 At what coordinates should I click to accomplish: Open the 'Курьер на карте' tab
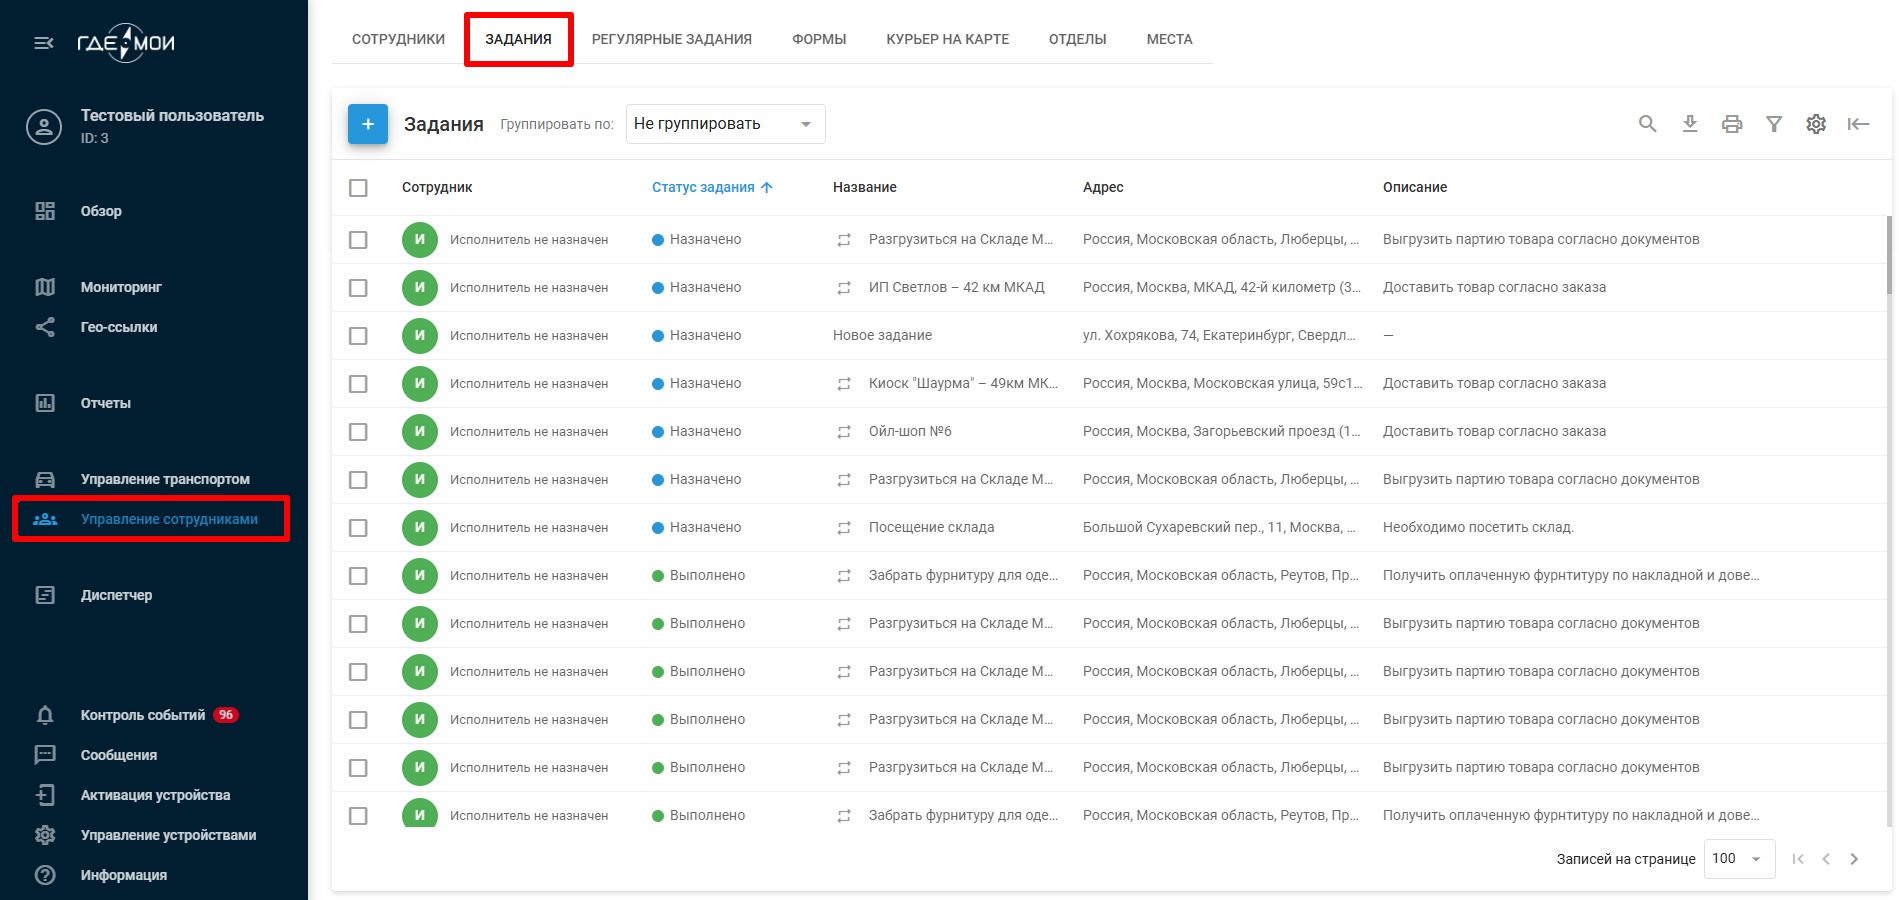(x=947, y=39)
